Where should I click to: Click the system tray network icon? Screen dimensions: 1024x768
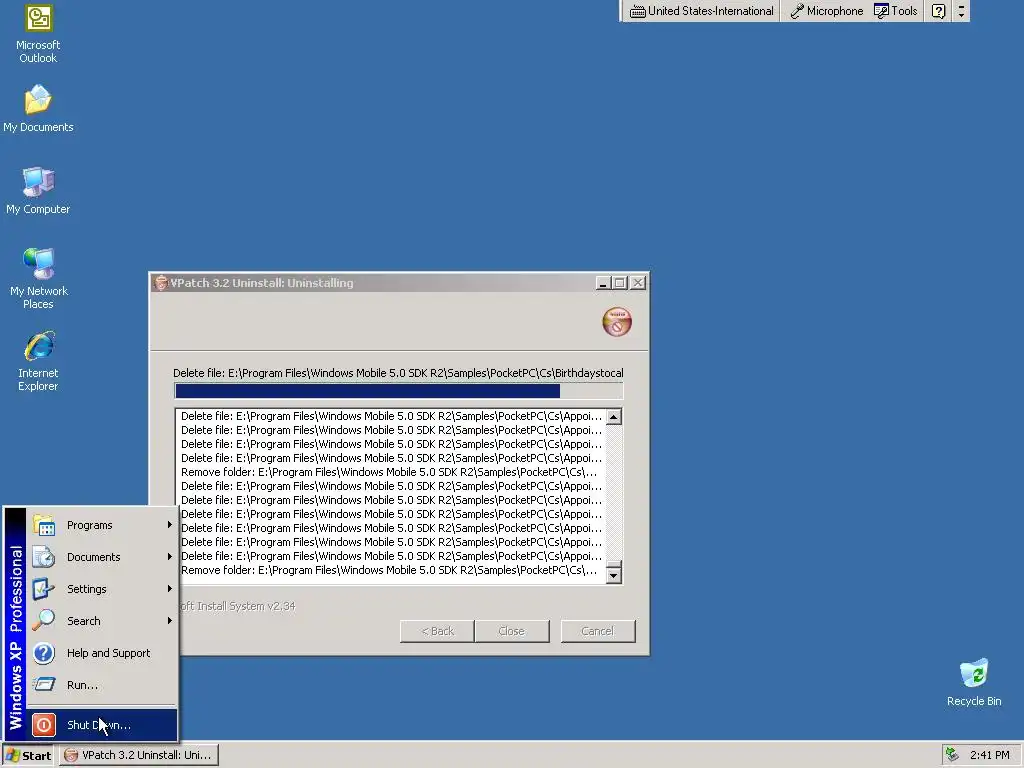click(x=952, y=755)
